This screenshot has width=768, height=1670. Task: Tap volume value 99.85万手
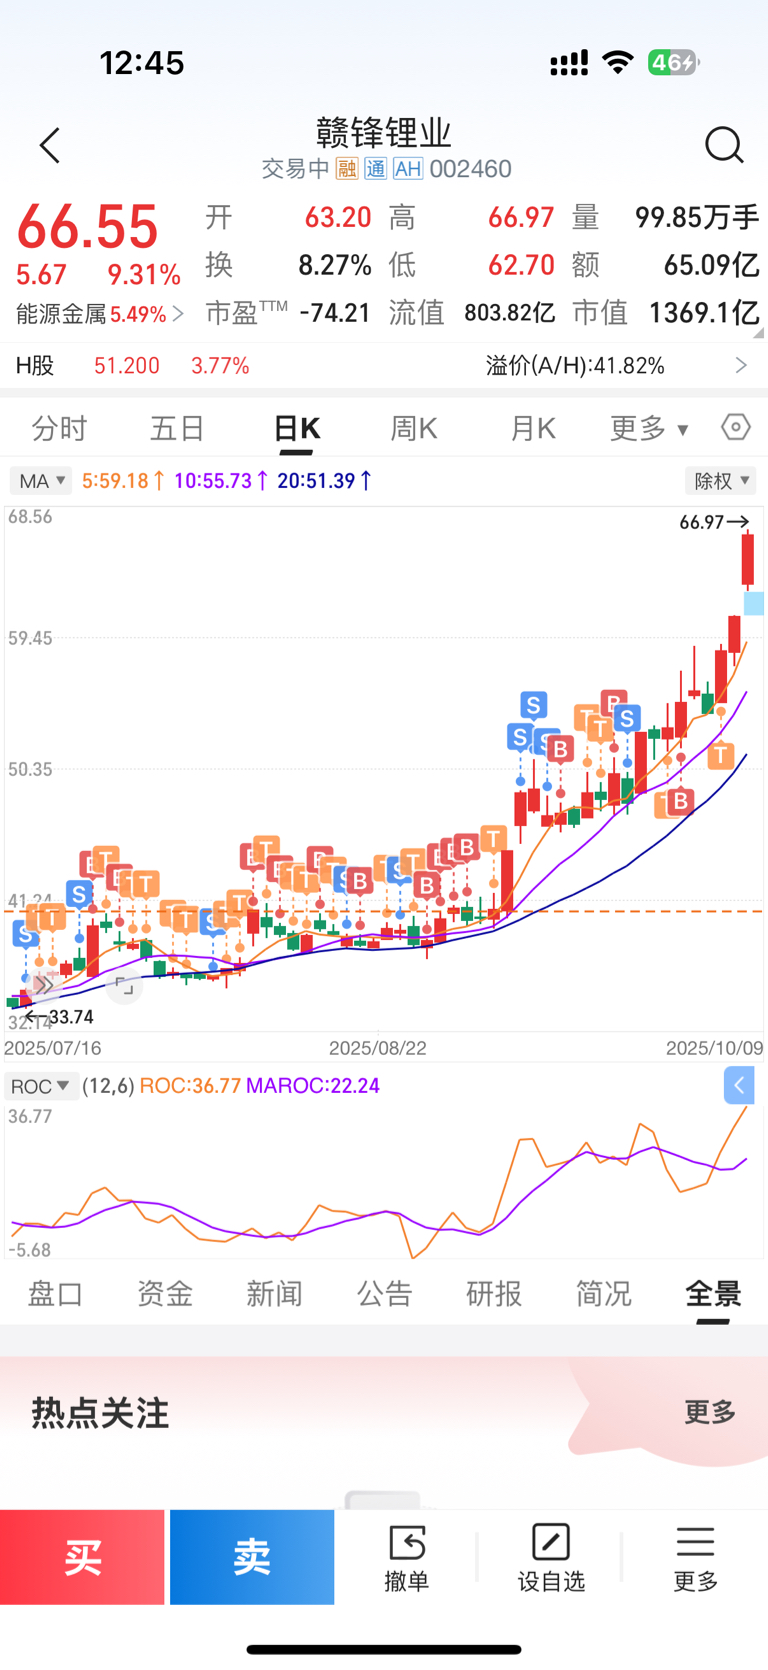click(x=697, y=217)
